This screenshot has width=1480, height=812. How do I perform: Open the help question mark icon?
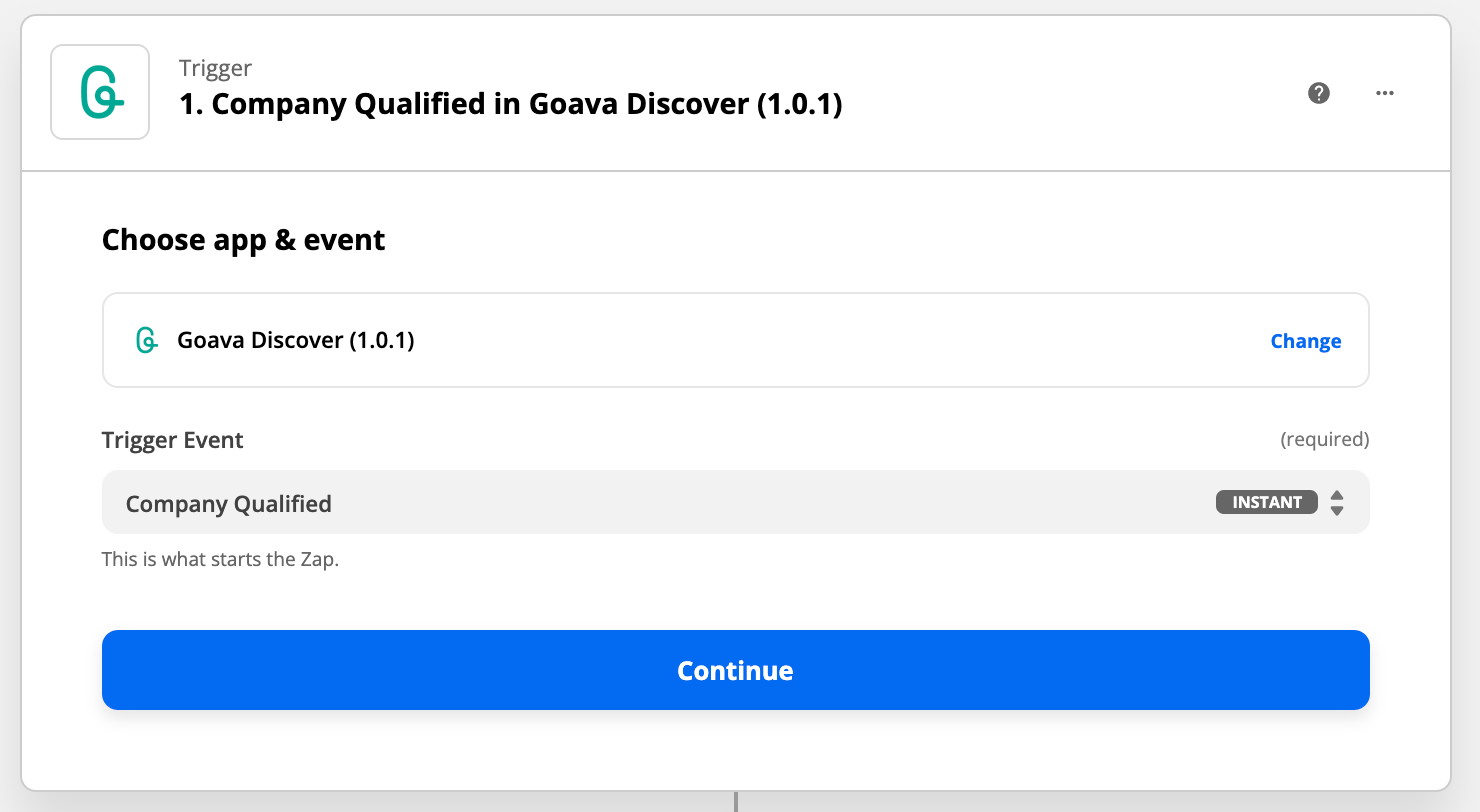point(1319,93)
